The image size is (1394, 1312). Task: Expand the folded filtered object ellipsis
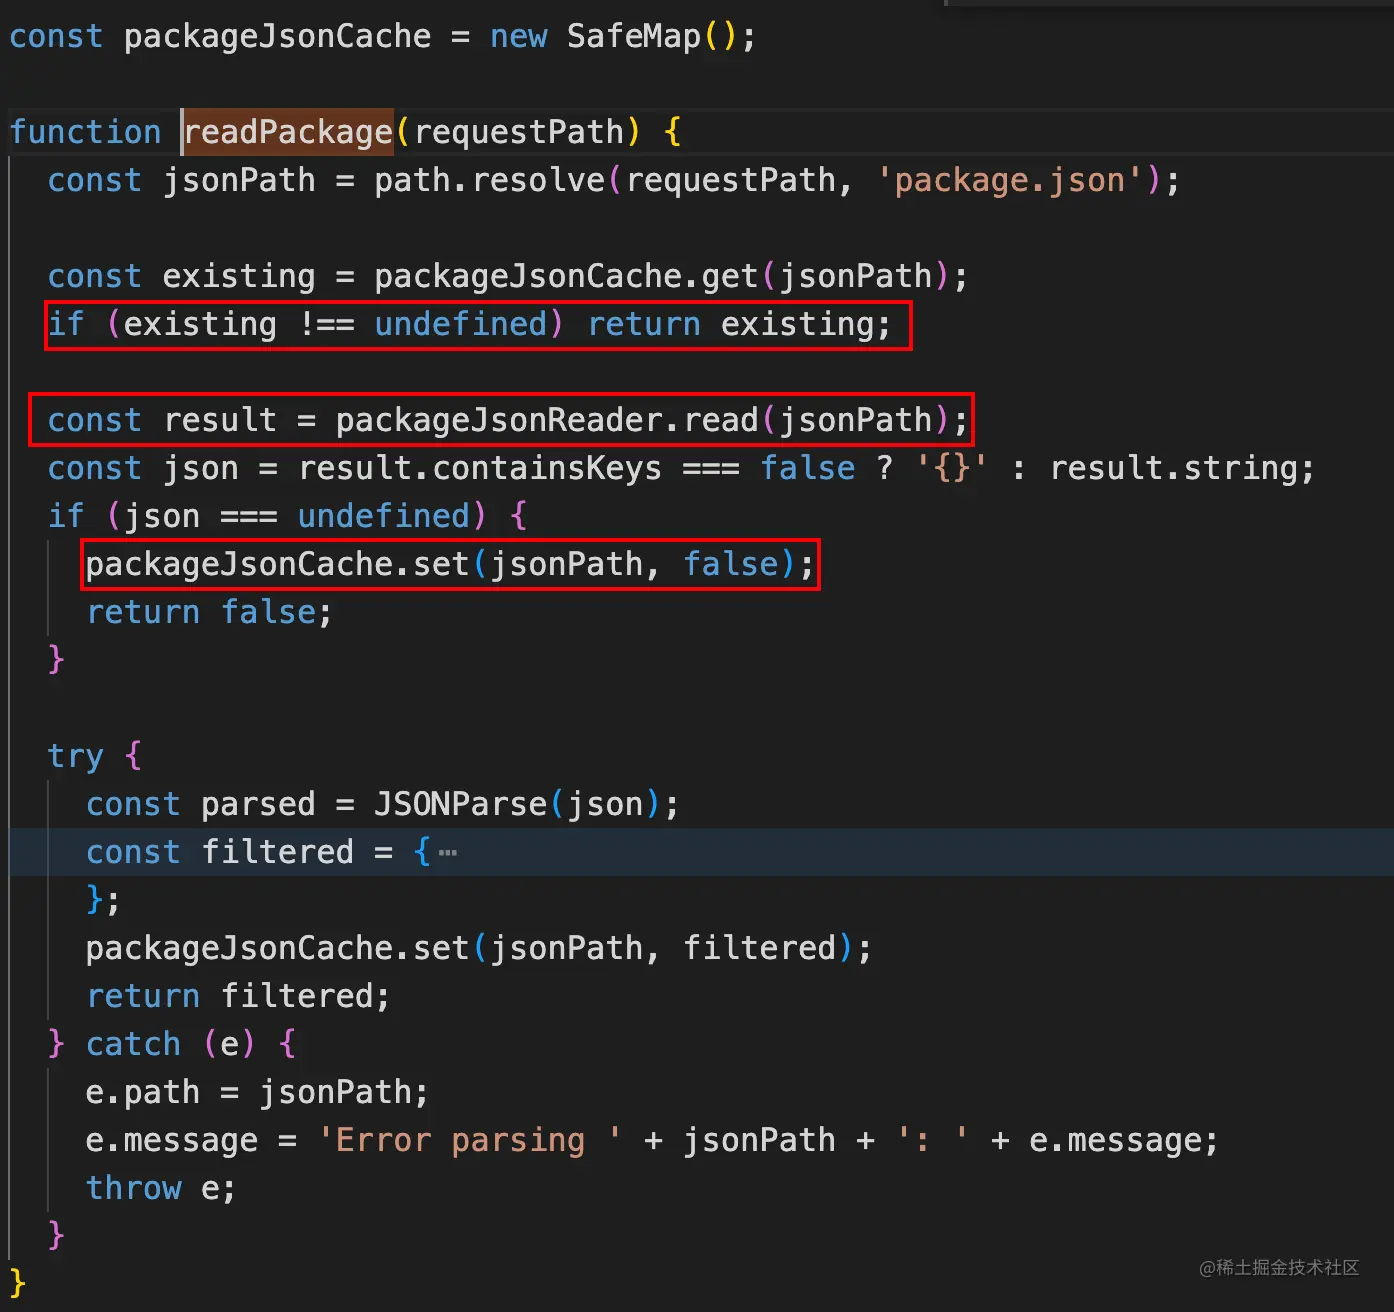[448, 853]
